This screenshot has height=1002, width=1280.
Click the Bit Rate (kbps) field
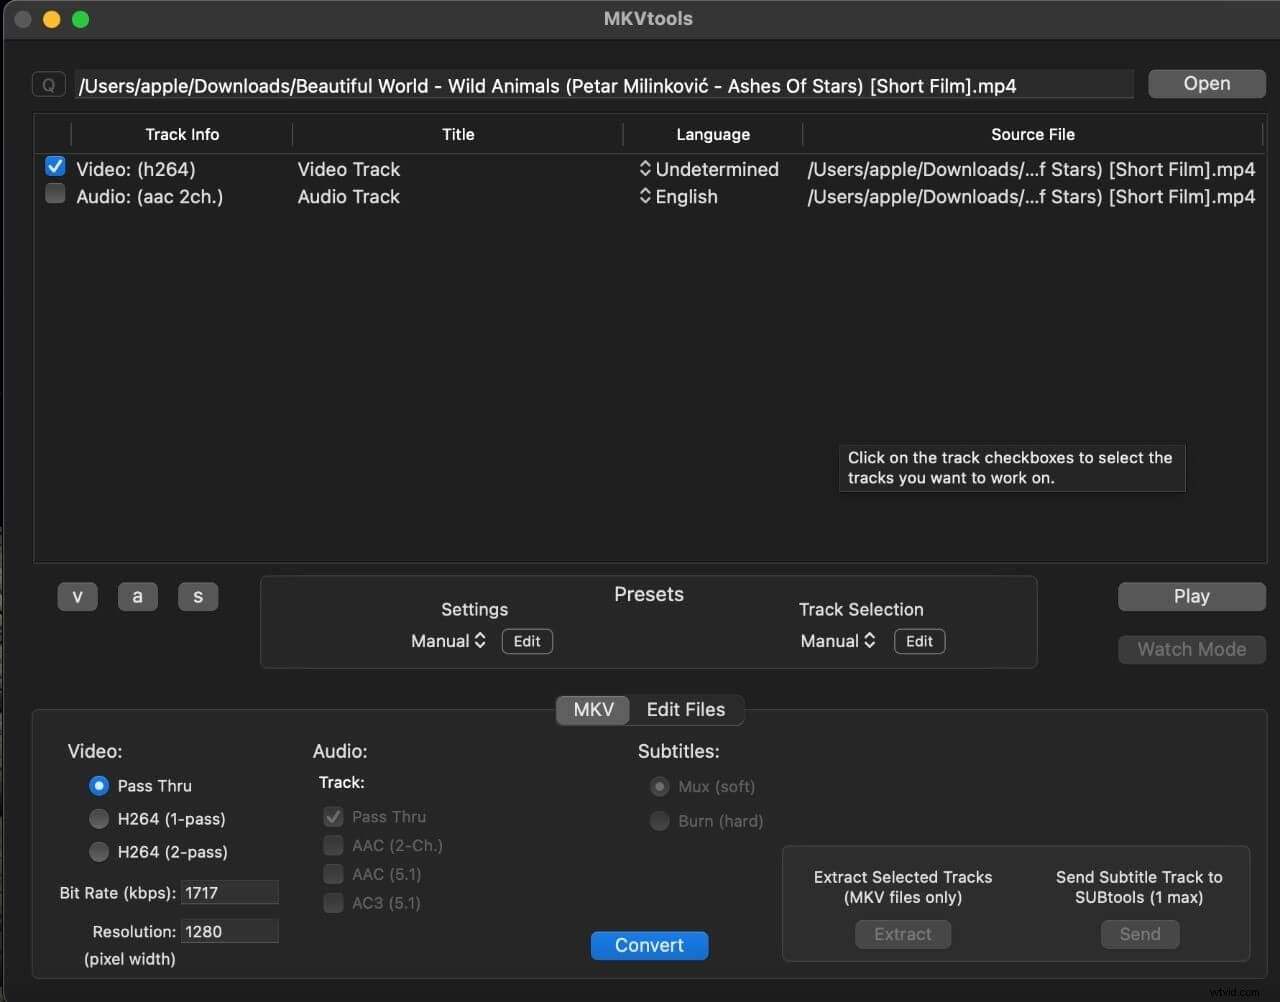pos(230,892)
